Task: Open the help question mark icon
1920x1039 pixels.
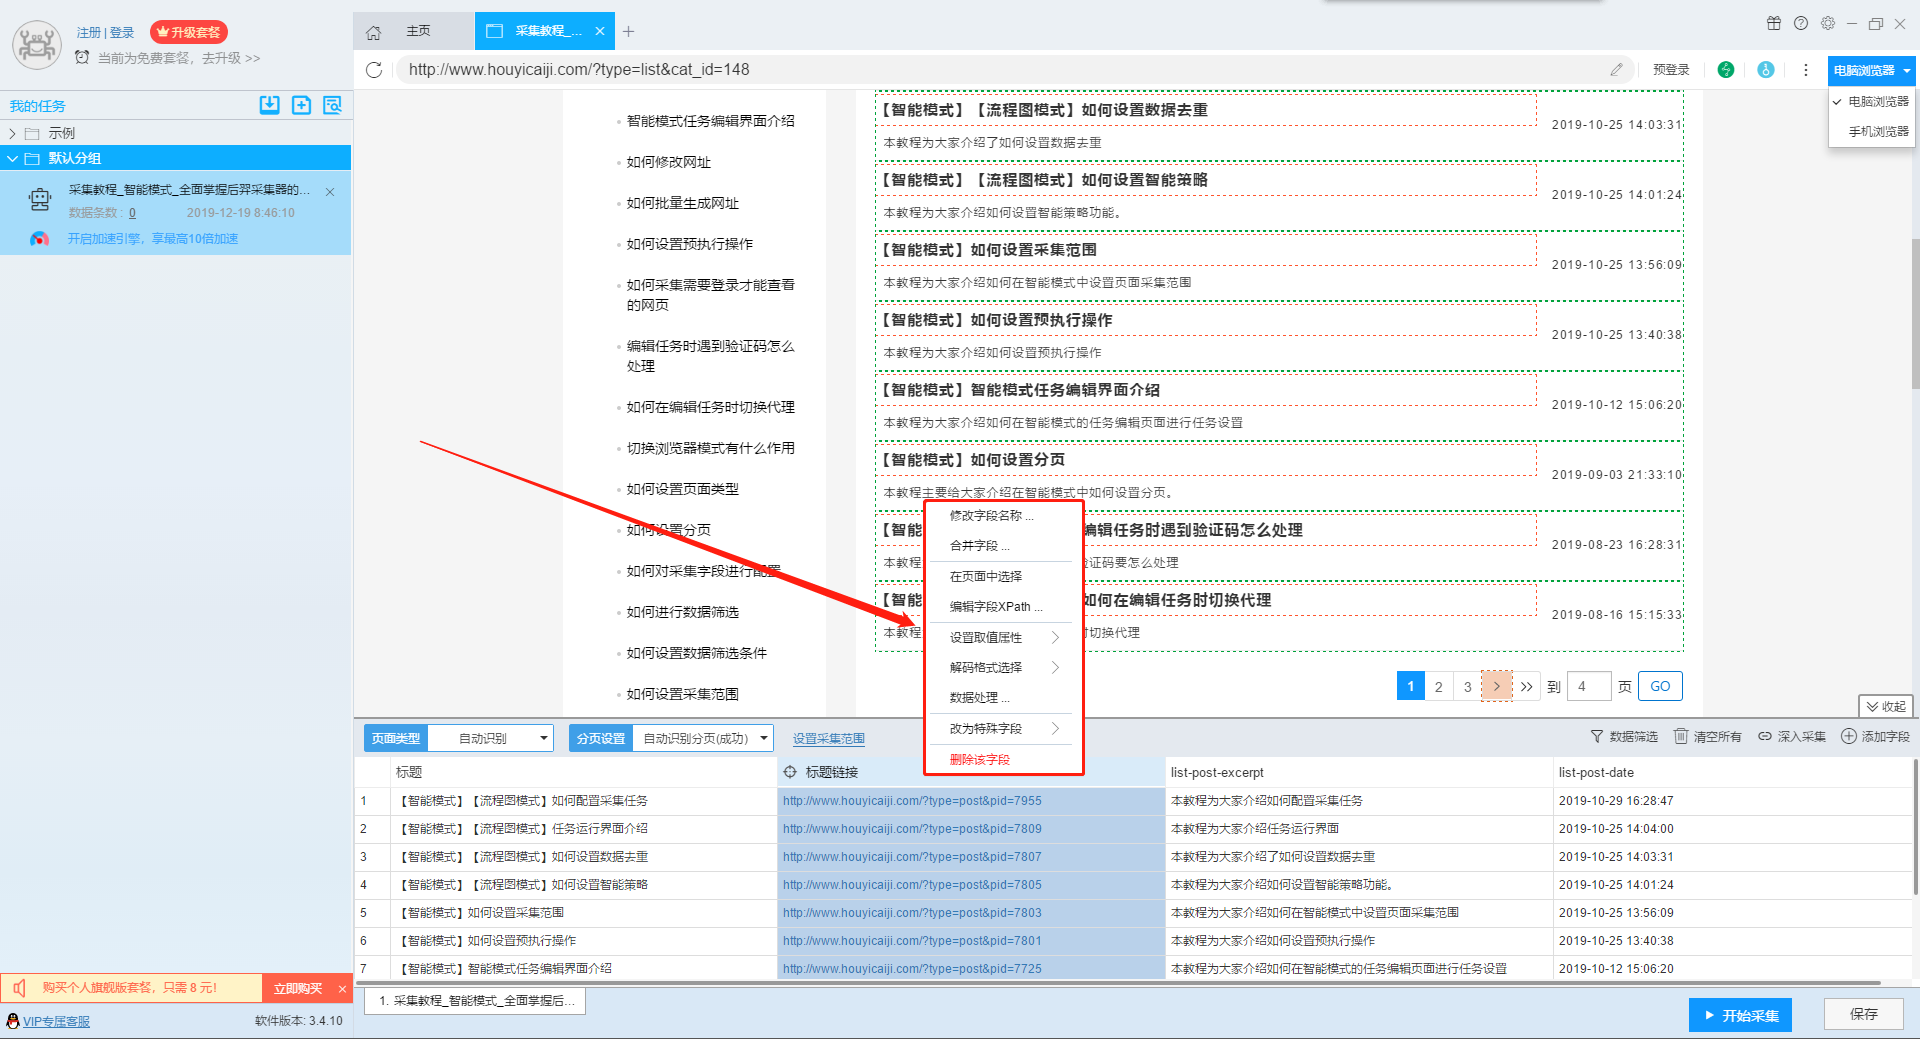Action: [x=1801, y=23]
